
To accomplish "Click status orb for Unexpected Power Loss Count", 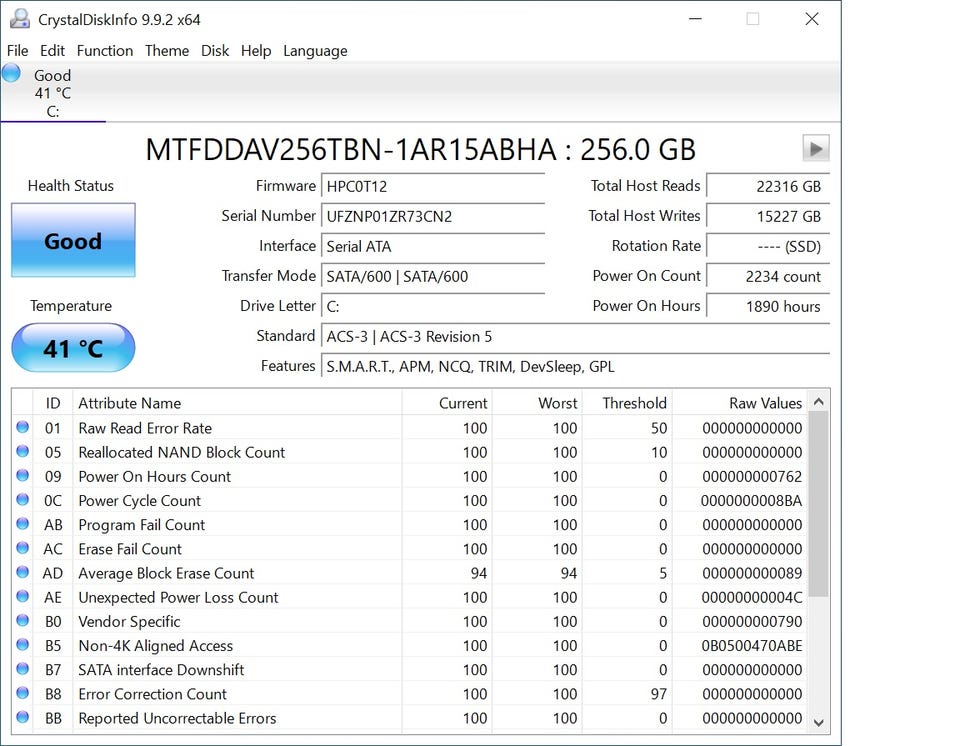I will (23, 596).
